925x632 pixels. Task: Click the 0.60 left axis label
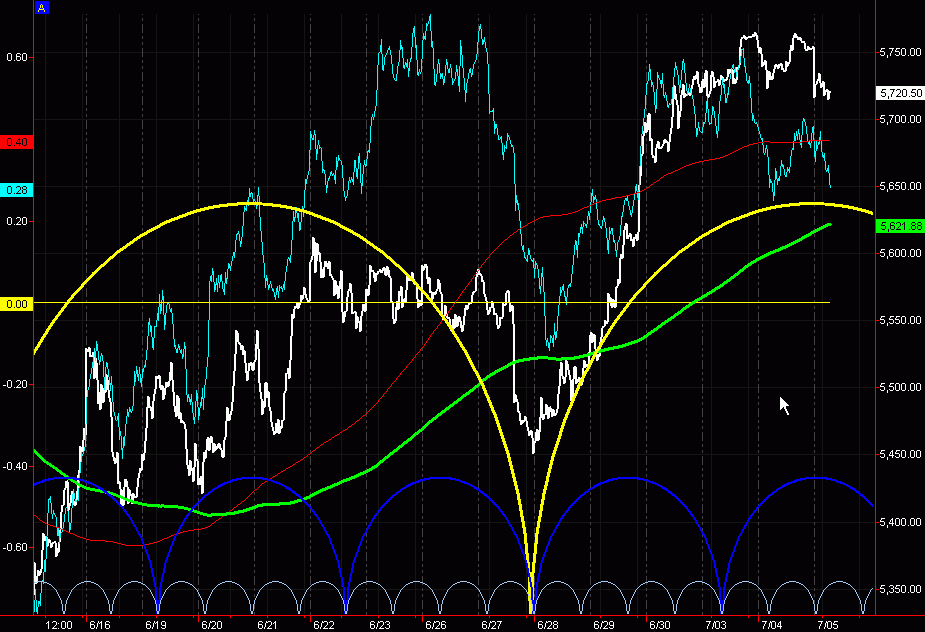(17, 57)
